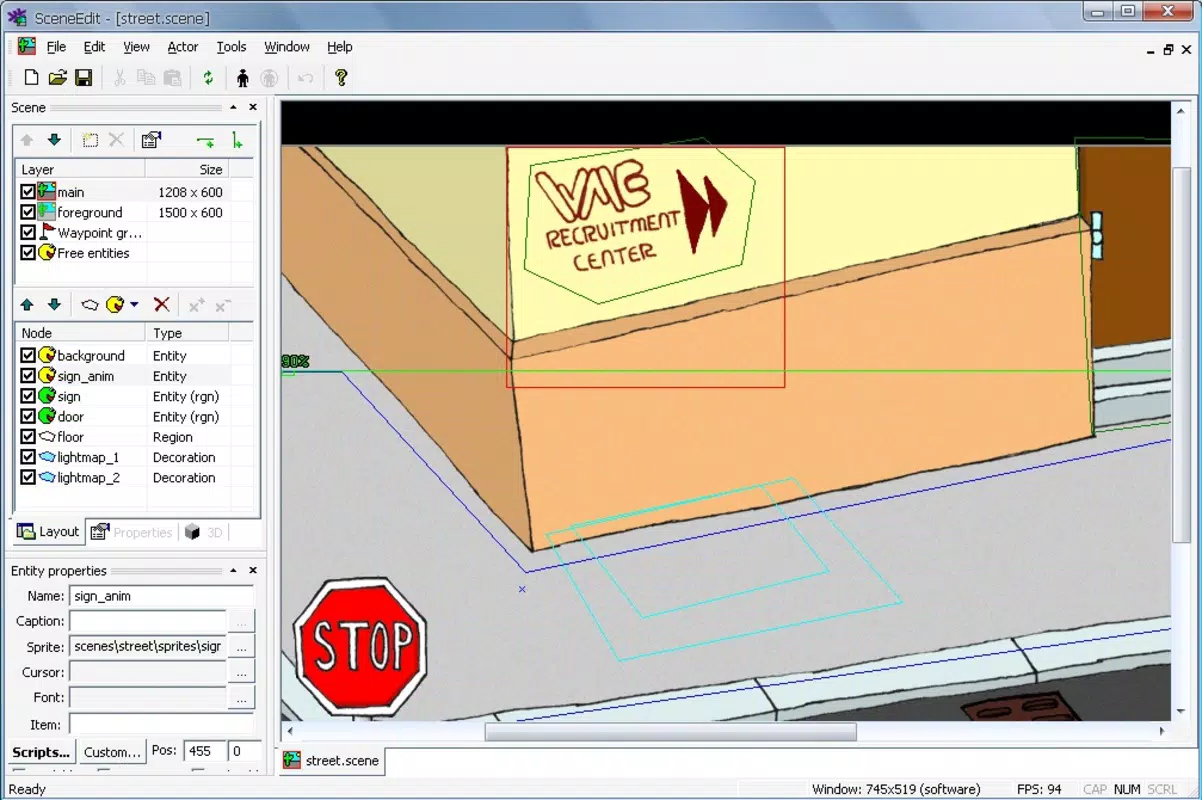Add a new layer icon
Viewport: 1202px width, 800px height.
(90, 140)
